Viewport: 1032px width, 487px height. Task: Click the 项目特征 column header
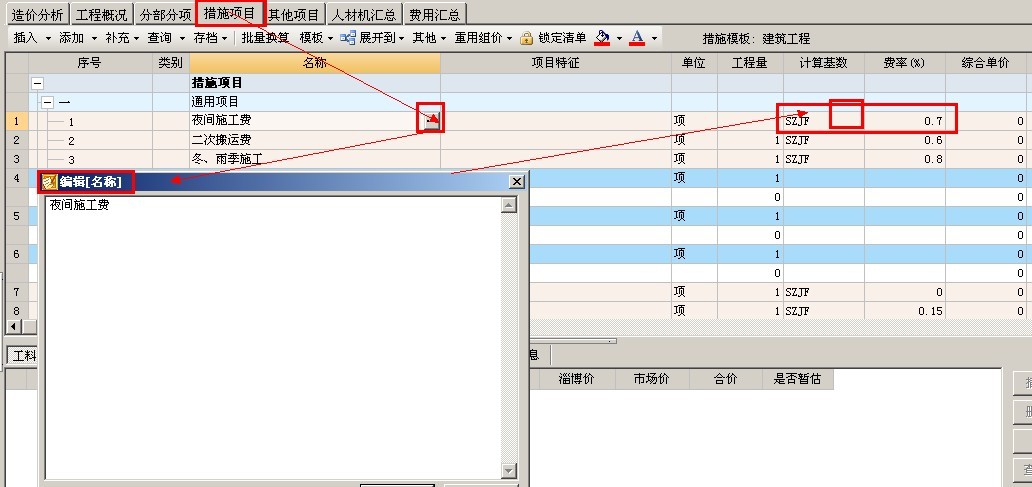[x=556, y=63]
